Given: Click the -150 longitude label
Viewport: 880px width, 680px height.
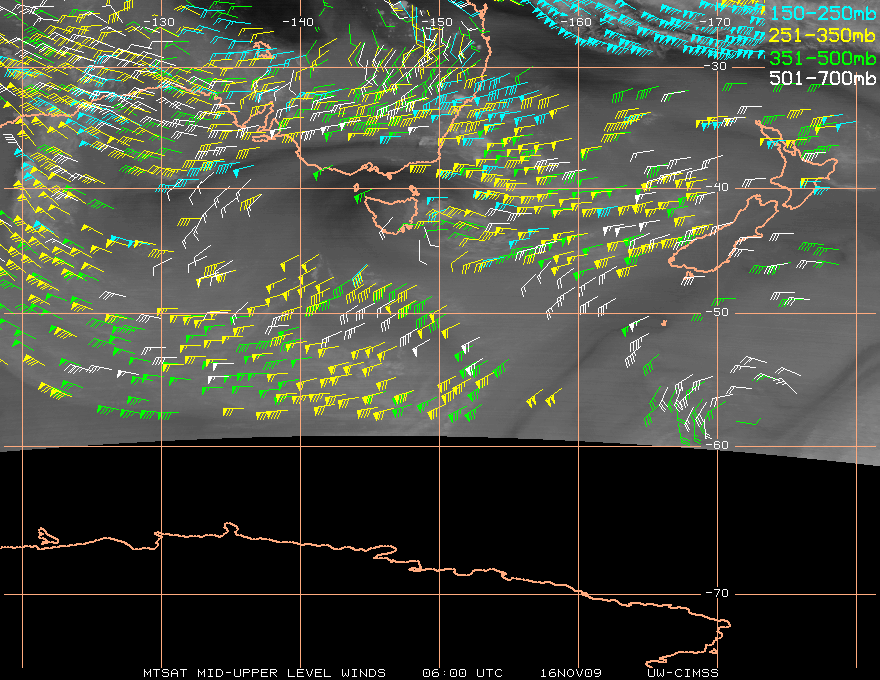Looking at the screenshot, I should tap(437, 22).
